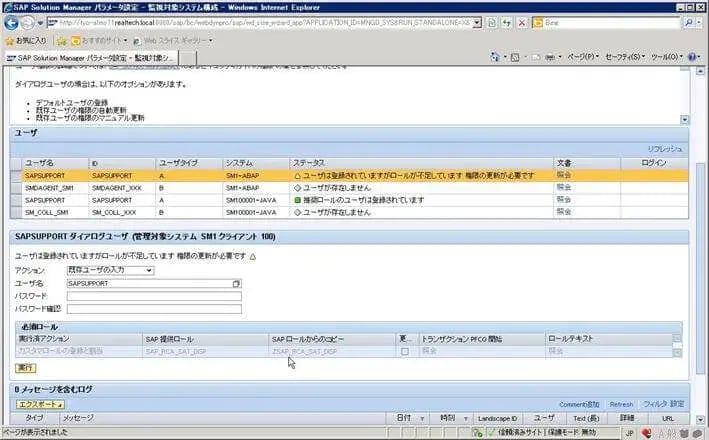Screen dimensions: 709x440
Task: Click the browser Back arrow button
Action: (x=11, y=23)
